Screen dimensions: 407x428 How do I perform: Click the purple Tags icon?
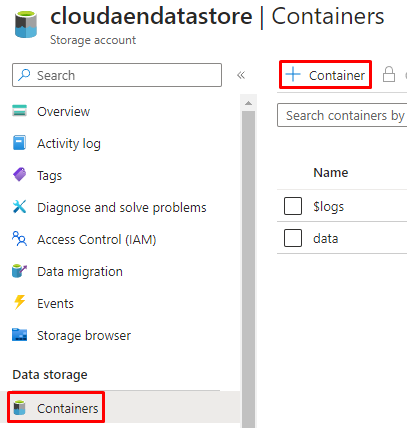point(19,175)
